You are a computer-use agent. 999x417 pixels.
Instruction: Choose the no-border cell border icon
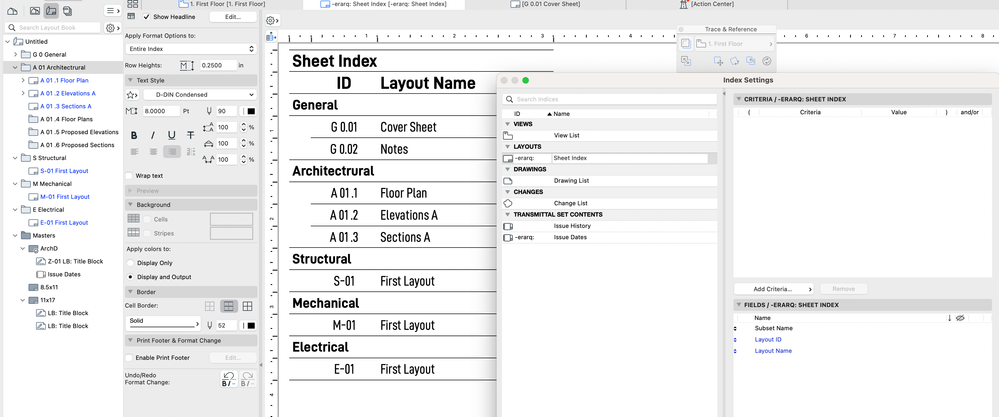[x=210, y=306]
